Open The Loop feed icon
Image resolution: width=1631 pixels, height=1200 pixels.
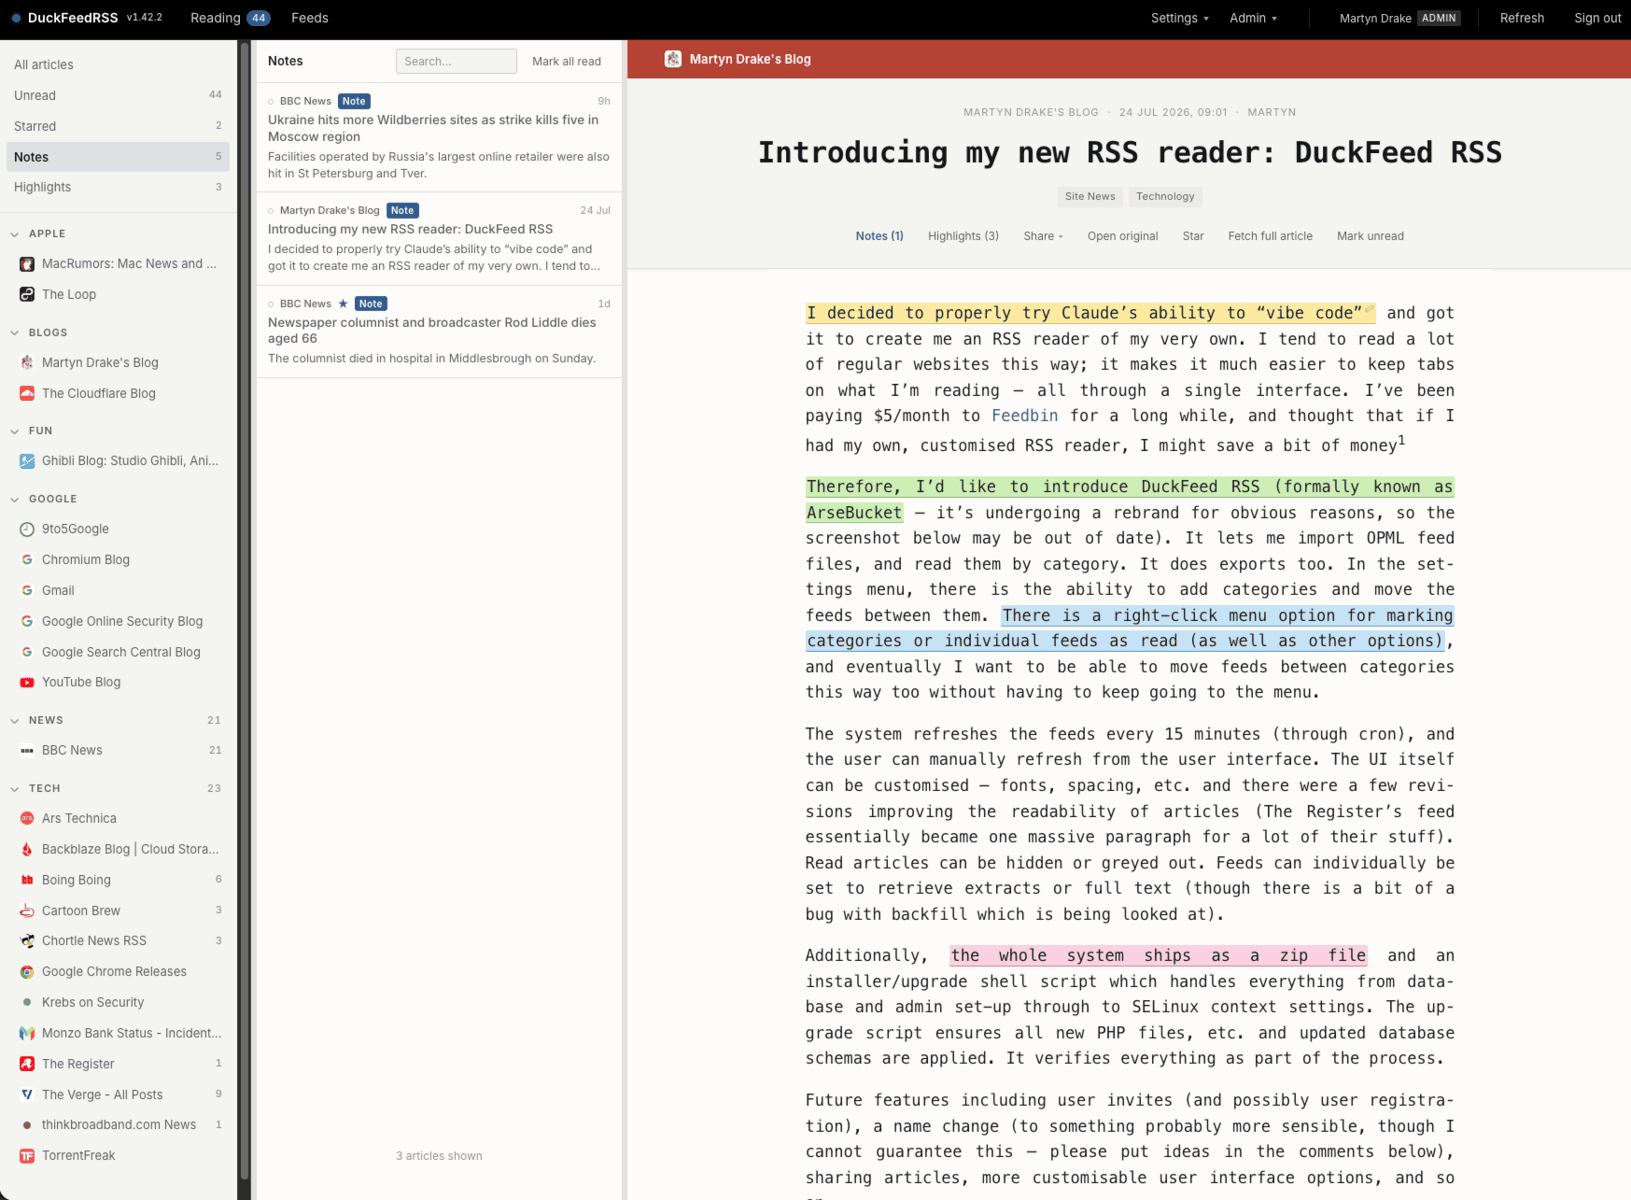coord(27,294)
